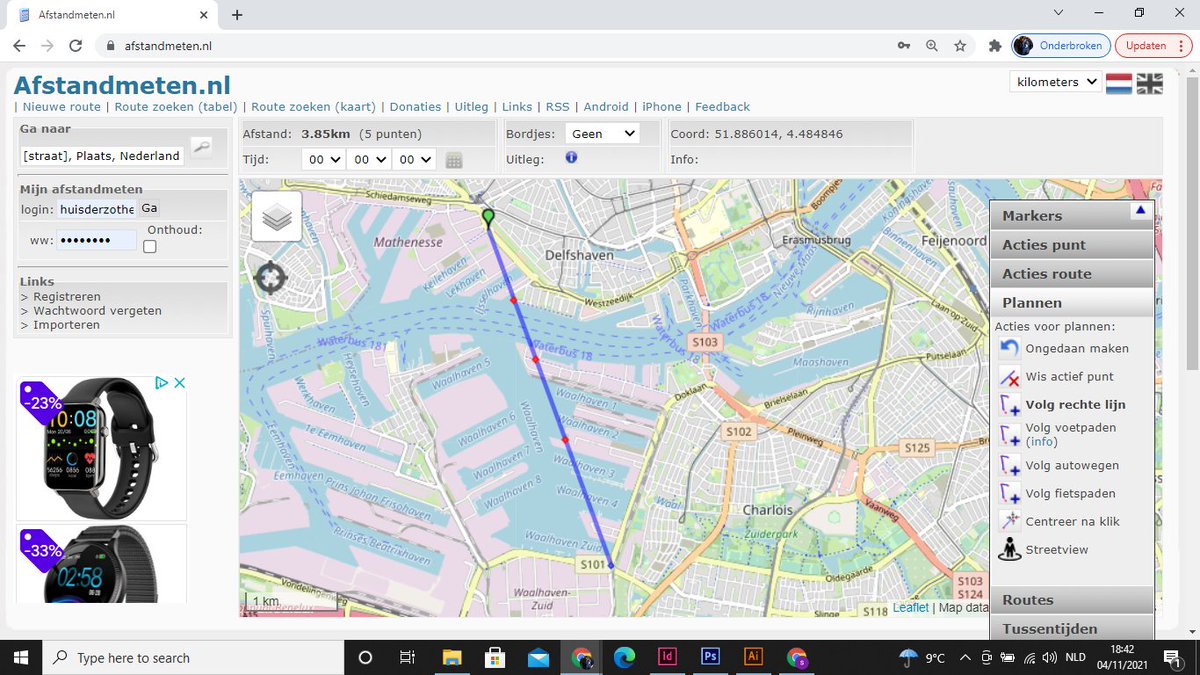Switch language to English flag

click(x=1150, y=83)
